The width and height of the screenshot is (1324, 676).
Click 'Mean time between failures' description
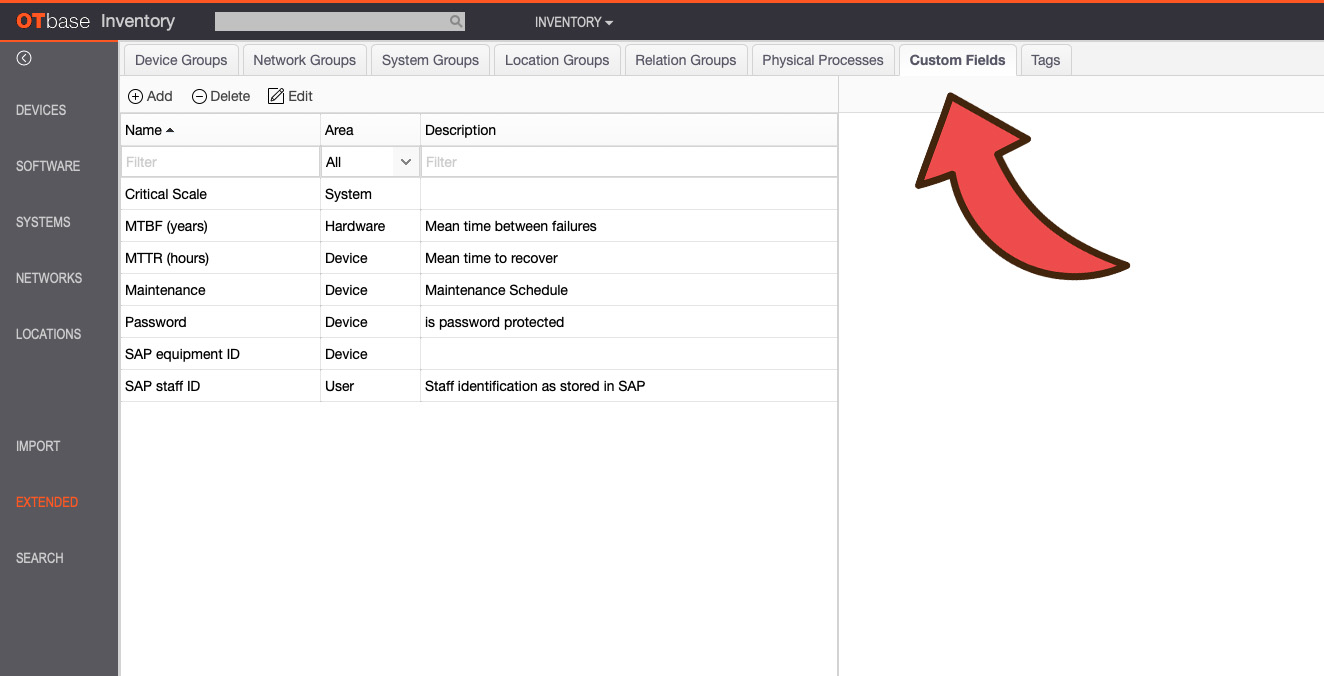pos(511,226)
